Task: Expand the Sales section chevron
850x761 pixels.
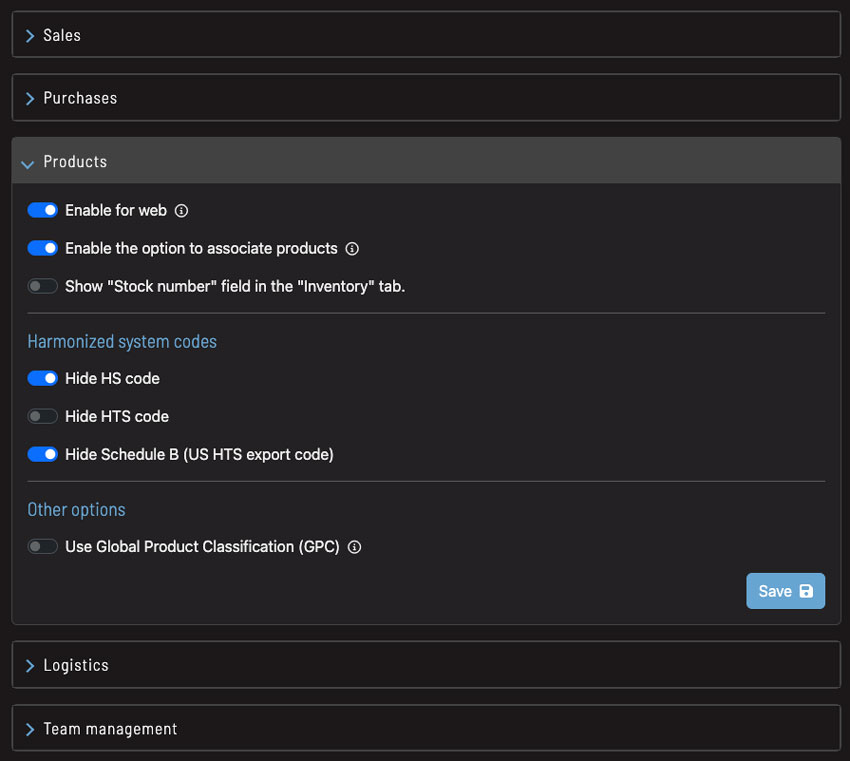Action: [x=30, y=36]
